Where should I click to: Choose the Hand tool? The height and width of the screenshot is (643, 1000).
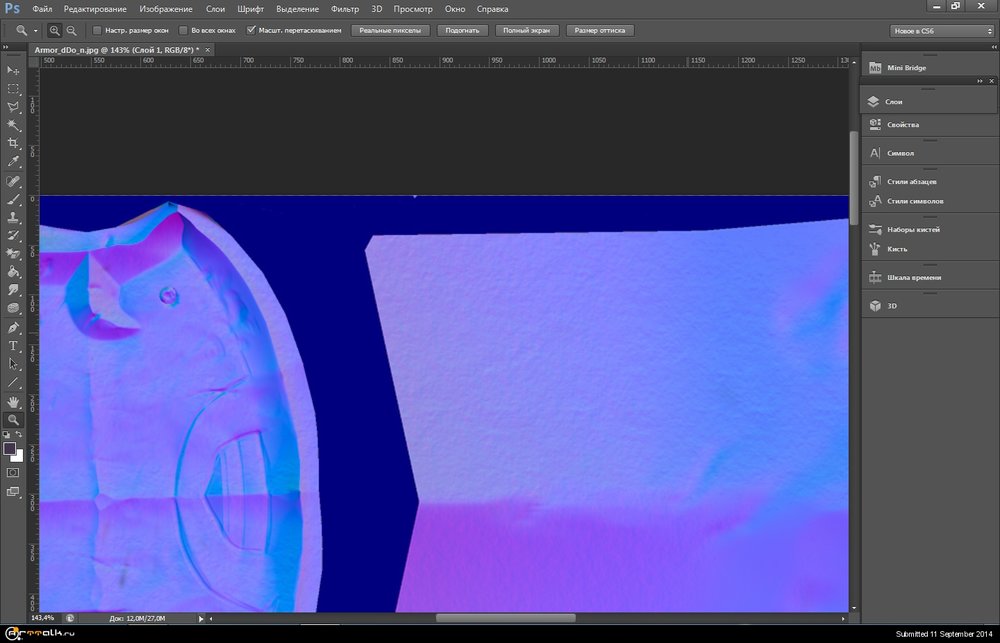click(x=14, y=401)
